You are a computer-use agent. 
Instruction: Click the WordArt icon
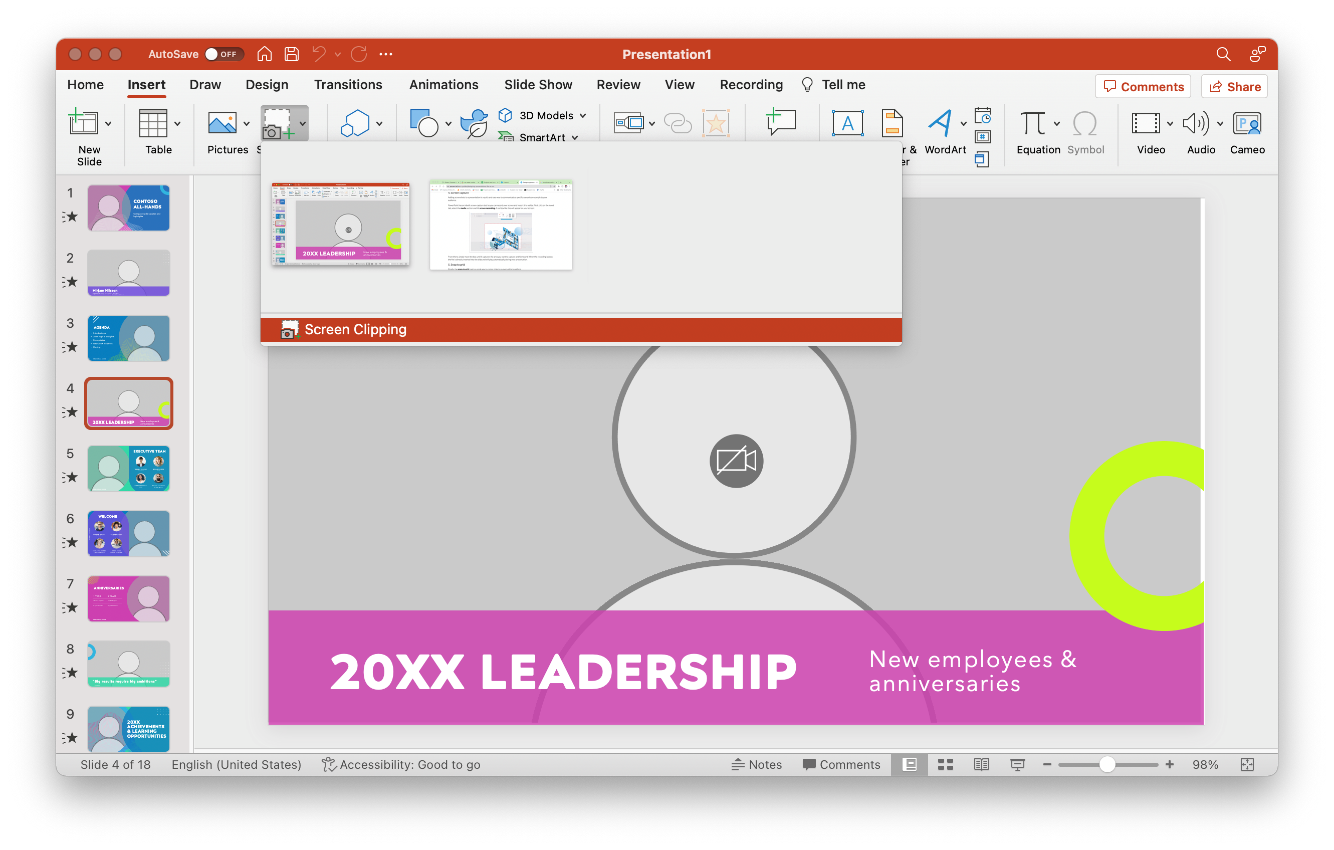coord(940,123)
